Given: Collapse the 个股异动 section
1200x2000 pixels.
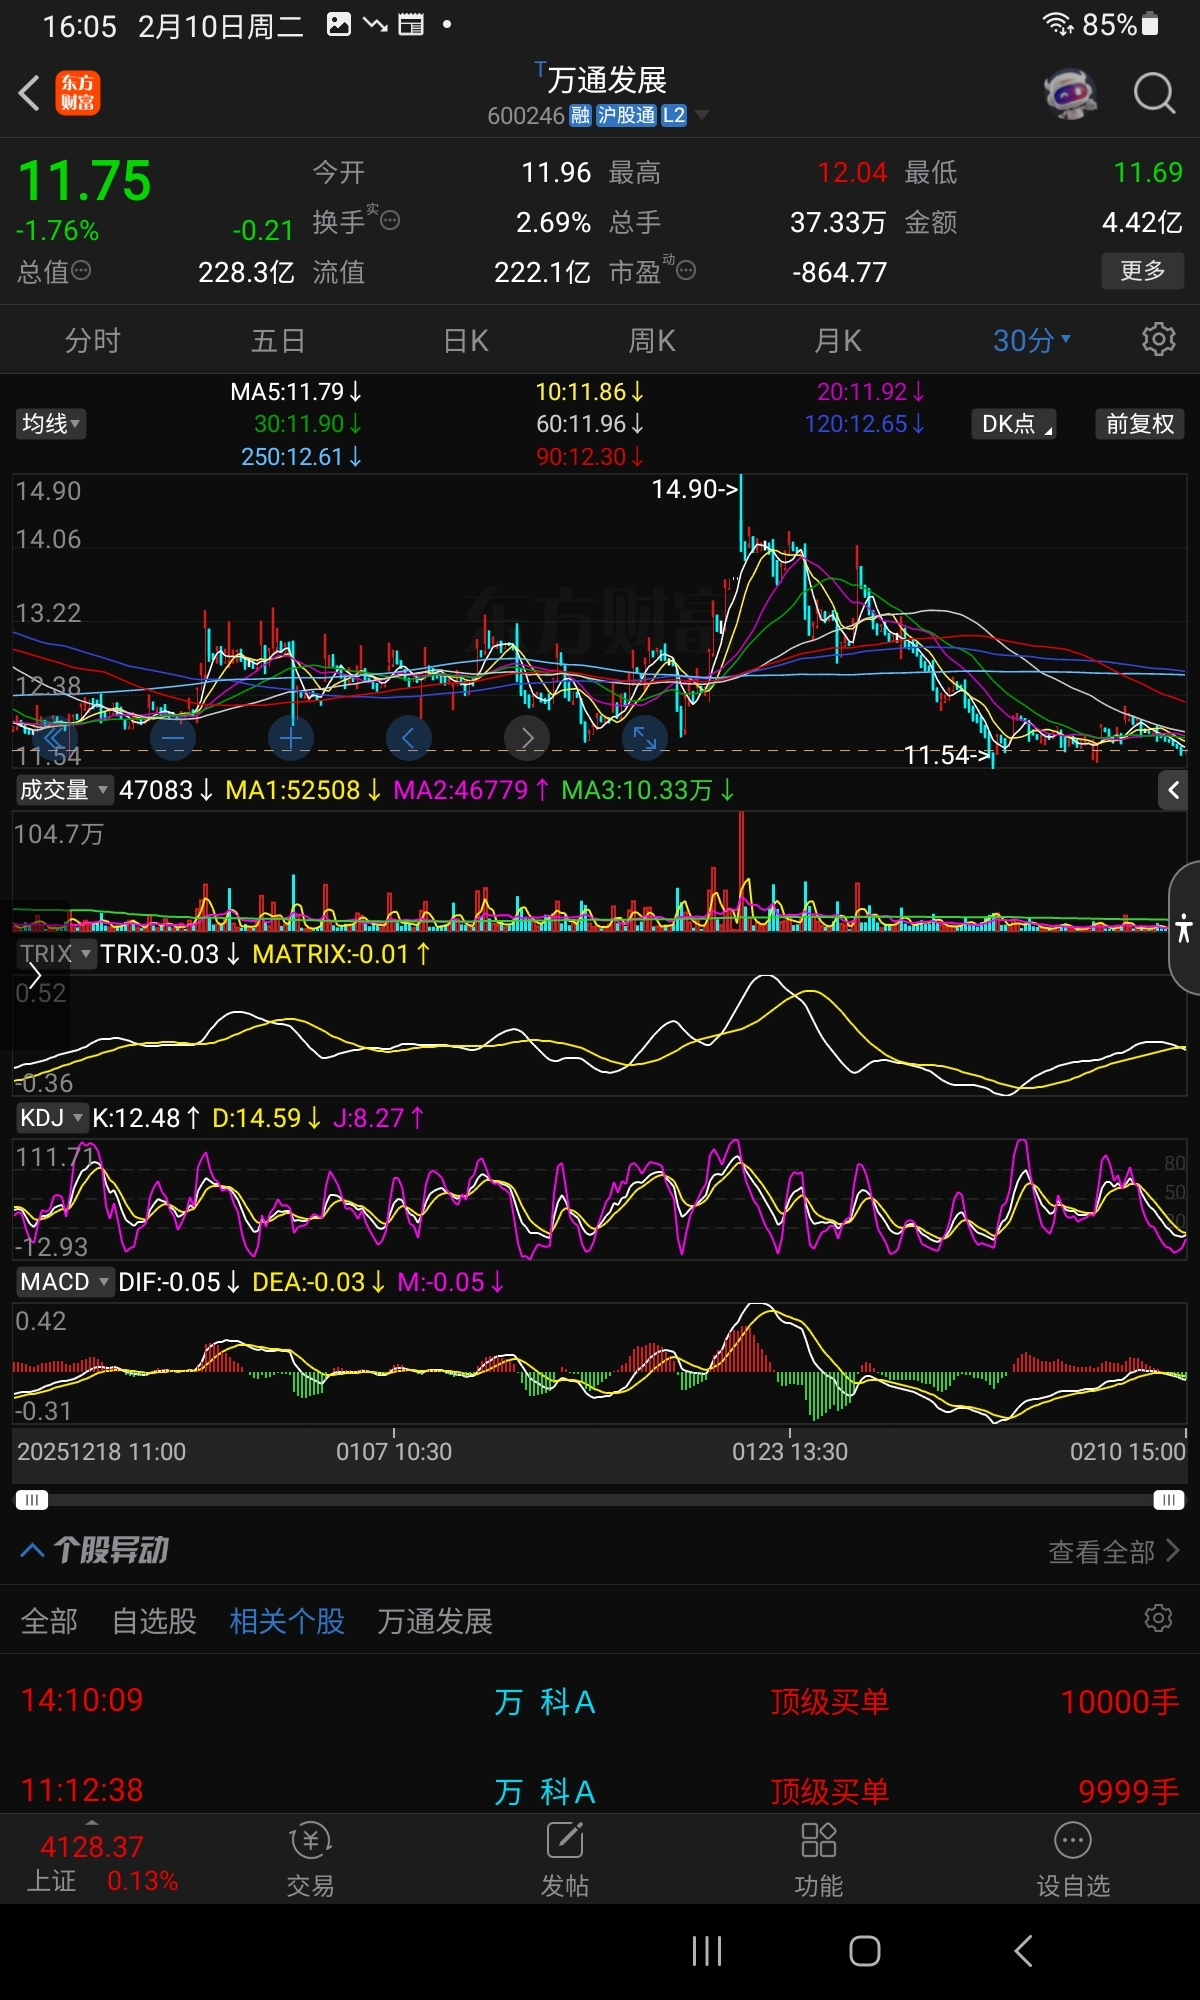Looking at the screenshot, I should 32,1551.
